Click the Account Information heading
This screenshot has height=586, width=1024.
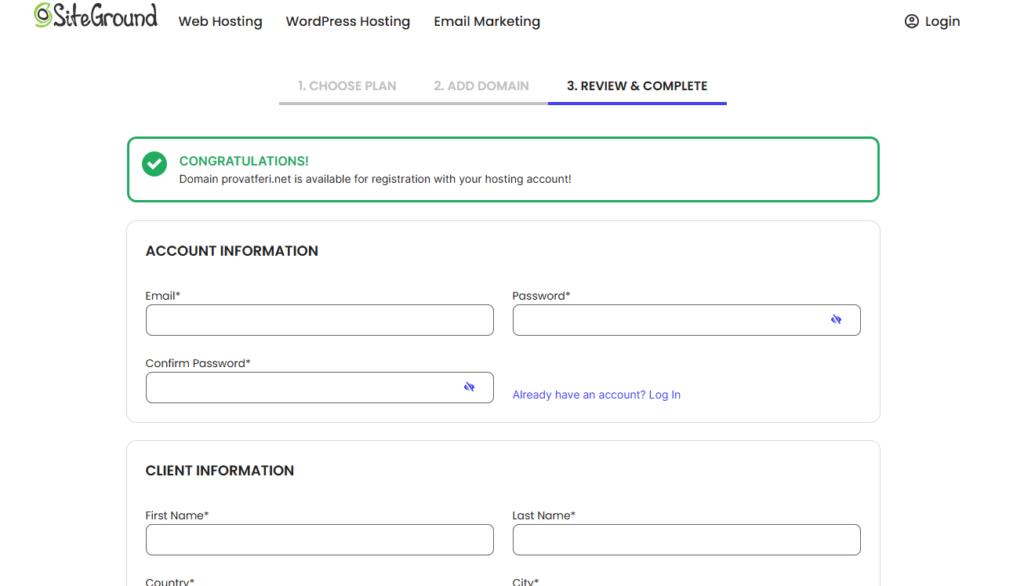click(x=232, y=251)
